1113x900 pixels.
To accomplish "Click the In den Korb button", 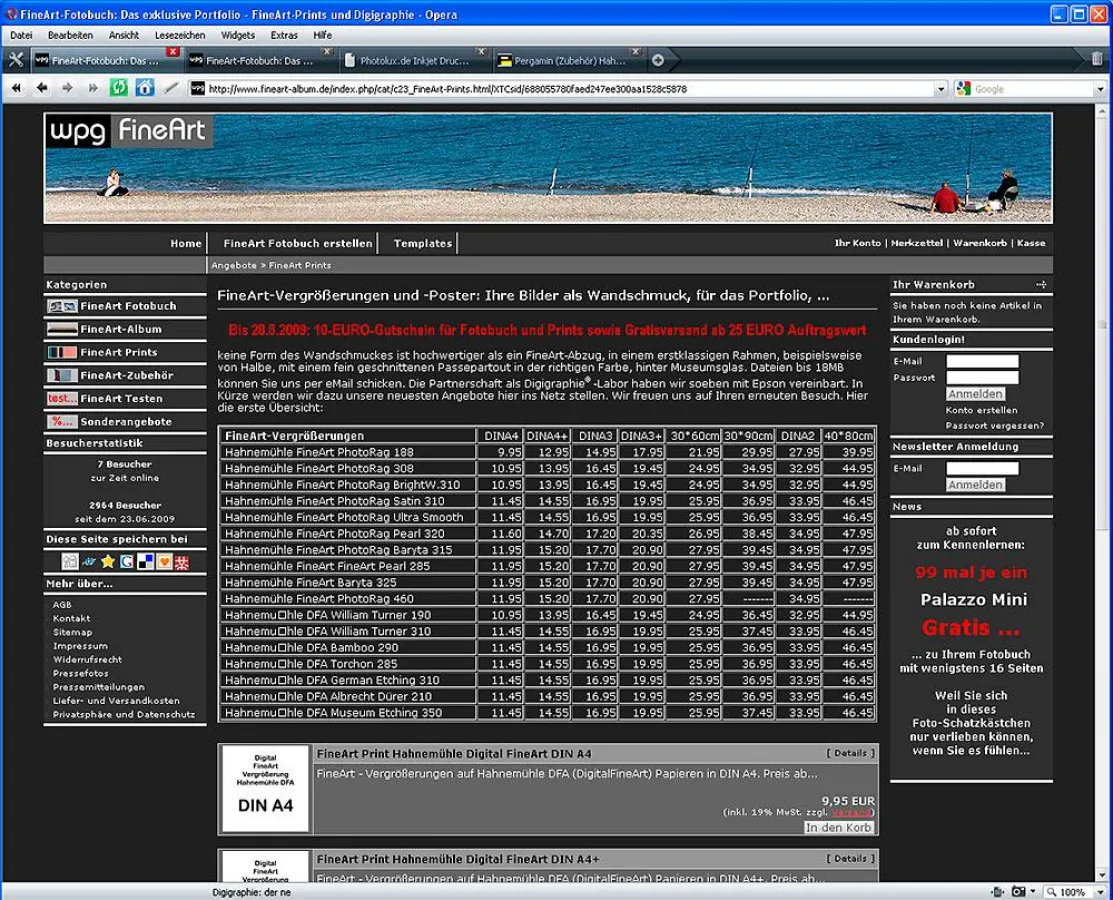I will [x=839, y=827].
